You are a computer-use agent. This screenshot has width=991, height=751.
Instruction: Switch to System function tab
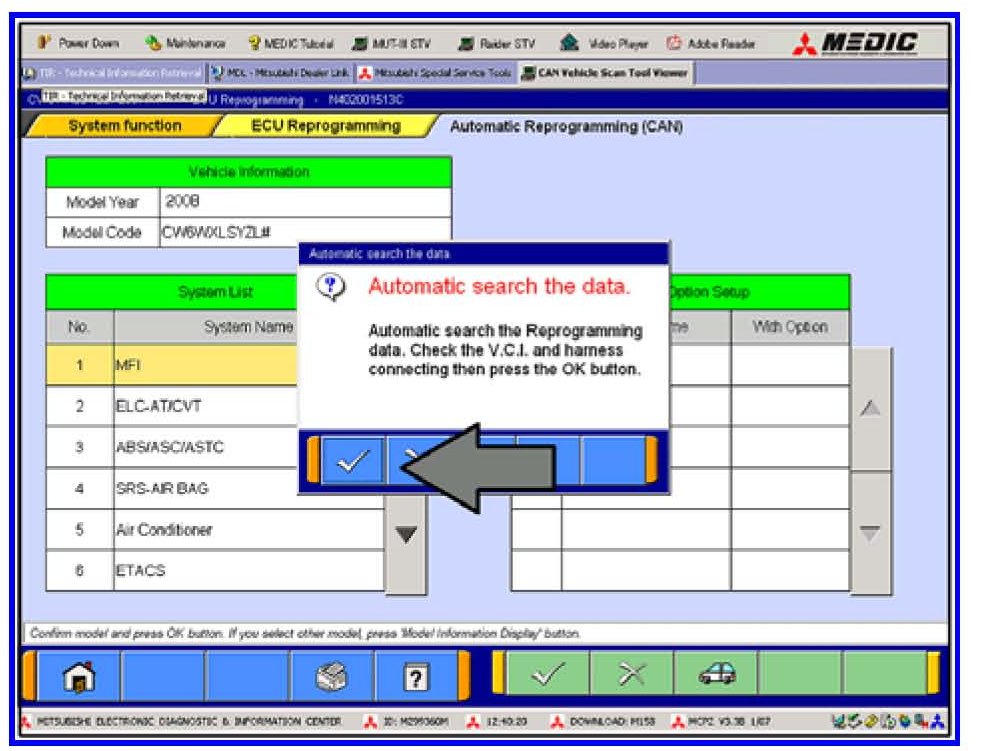coord(124,127)
